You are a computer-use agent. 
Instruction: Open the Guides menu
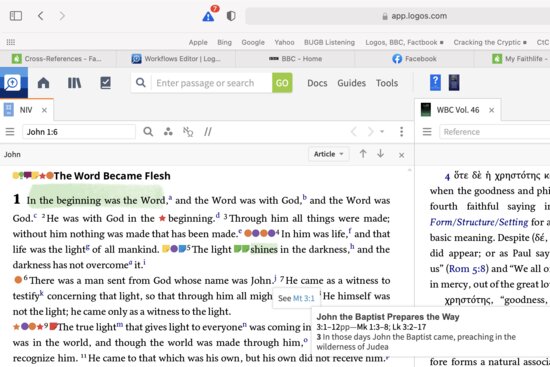point(351,83)
